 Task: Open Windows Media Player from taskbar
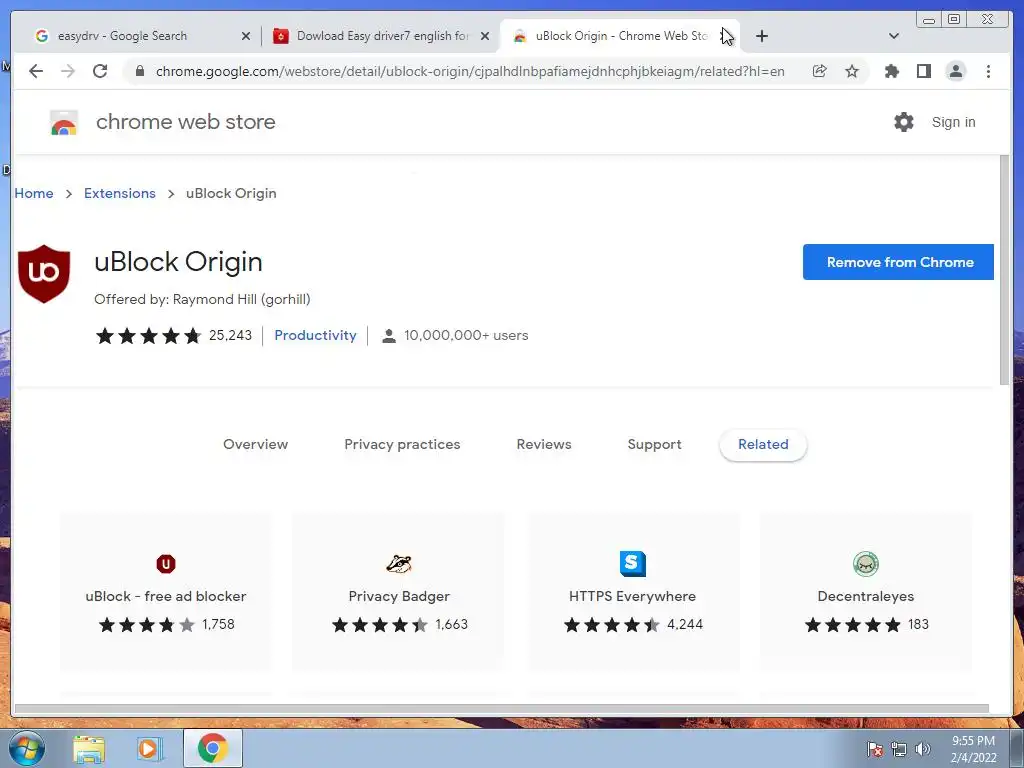click(x=150, y=748)
